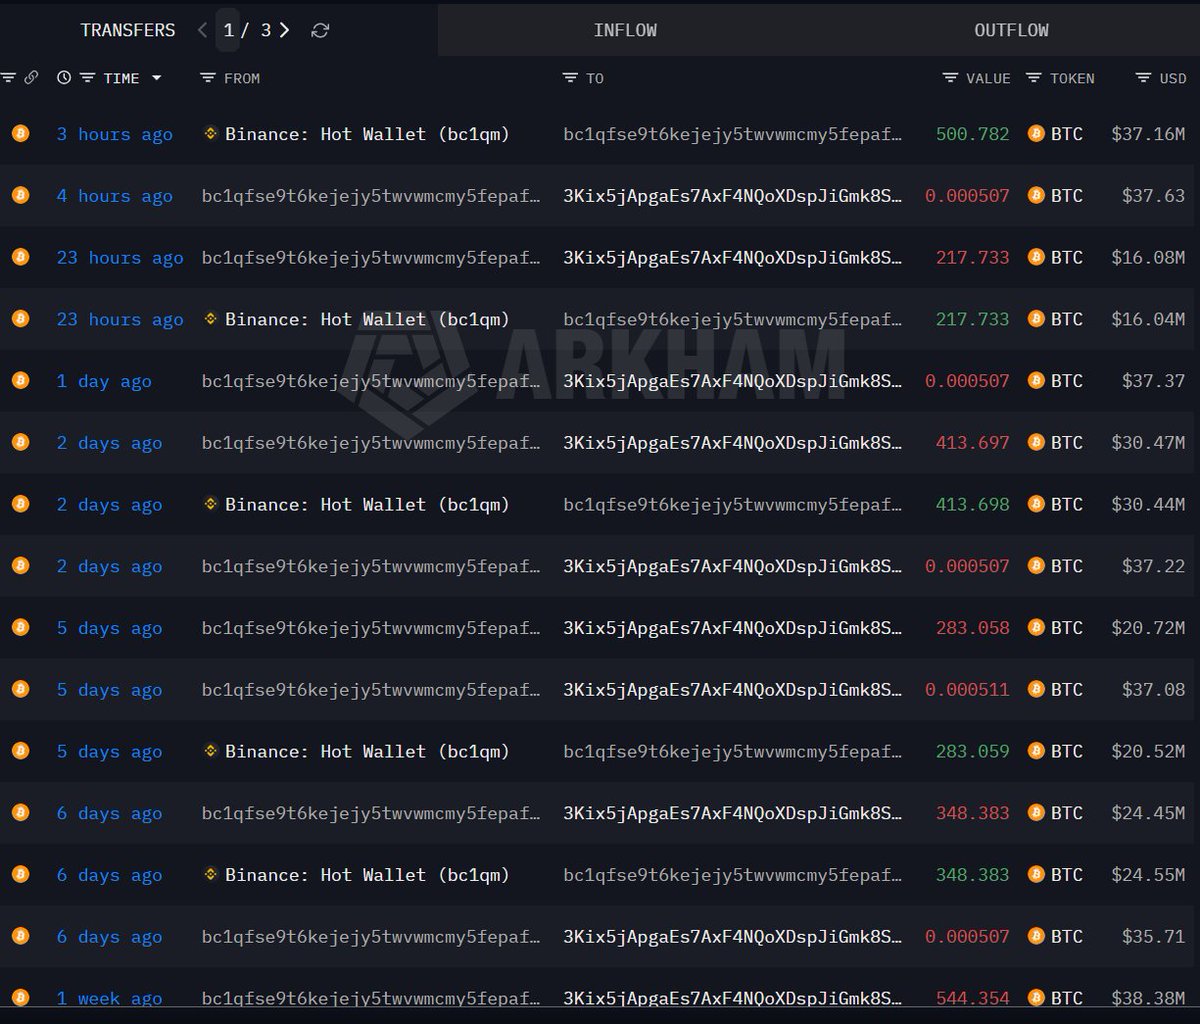Click BTC token icon in $37.63 row
This screenshot has width=1200, height=1024.
1036,196
